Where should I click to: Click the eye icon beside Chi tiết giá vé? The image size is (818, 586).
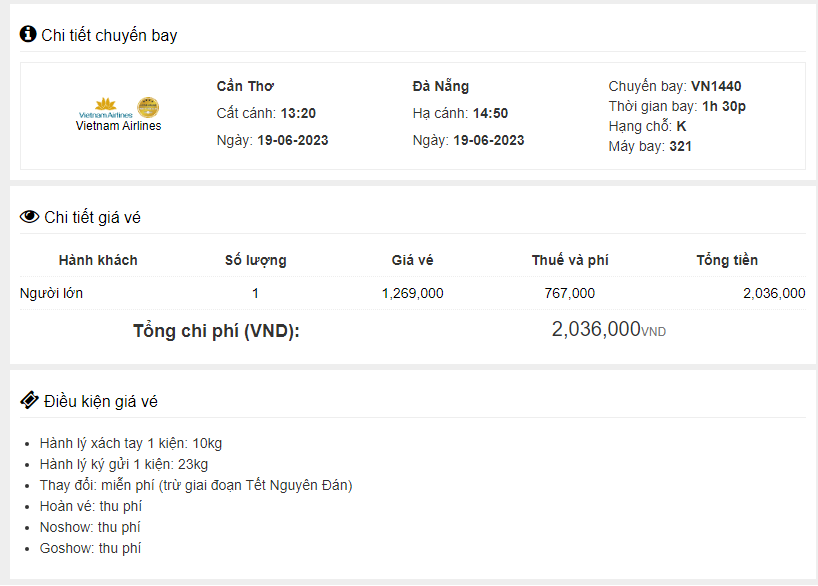[30, 217]
